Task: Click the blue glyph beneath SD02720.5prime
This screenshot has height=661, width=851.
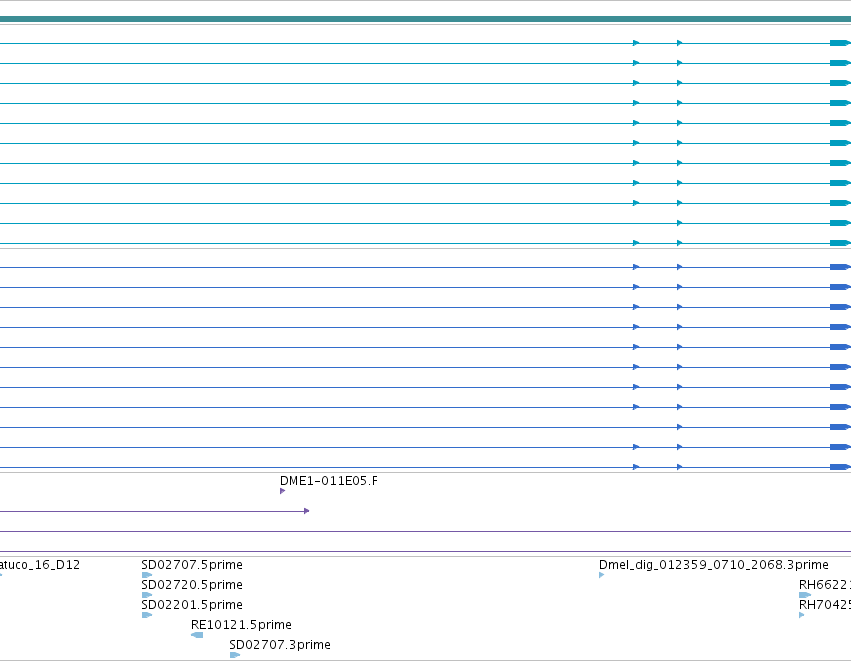Action: point(147,595)
